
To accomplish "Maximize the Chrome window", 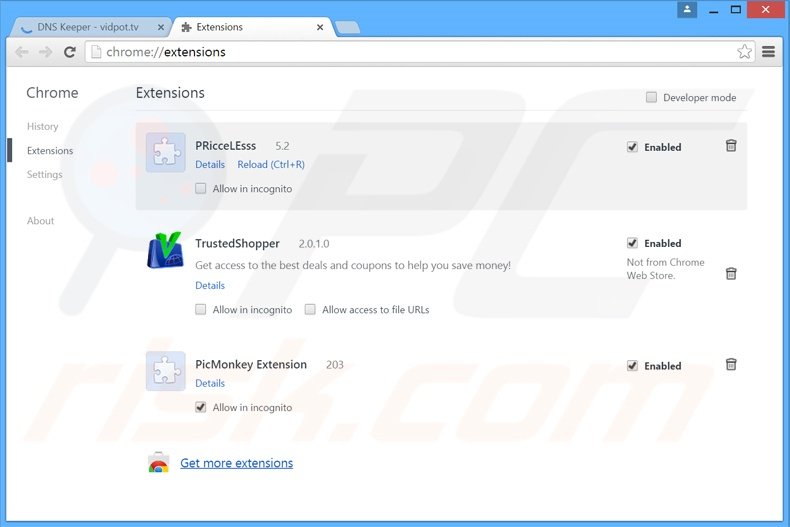I will click(x=736, y=10).
